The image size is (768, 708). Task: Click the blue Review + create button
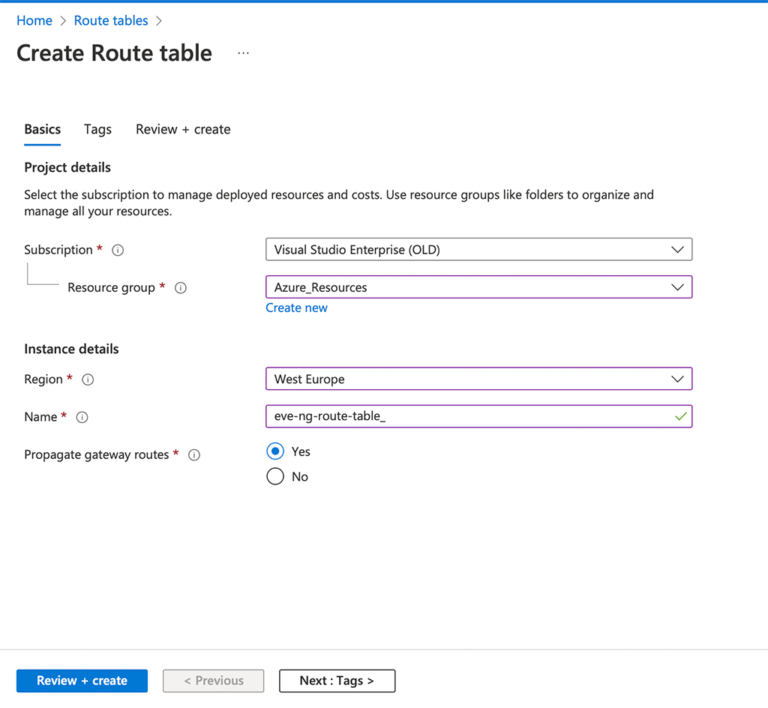pos(82,681)
